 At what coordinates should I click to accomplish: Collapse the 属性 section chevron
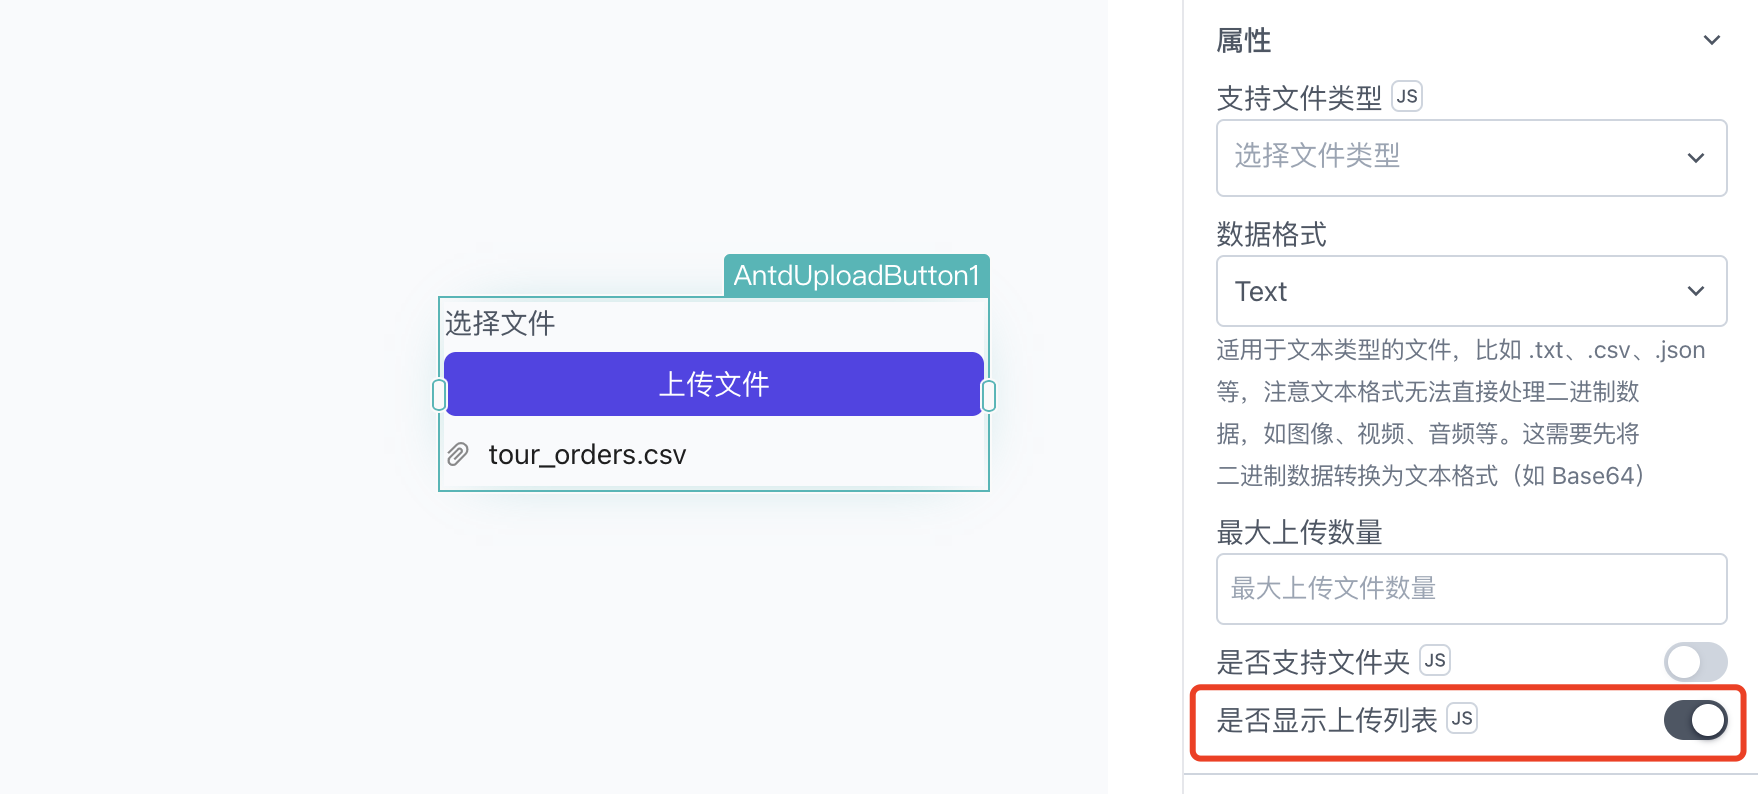tap(1712, 40)
